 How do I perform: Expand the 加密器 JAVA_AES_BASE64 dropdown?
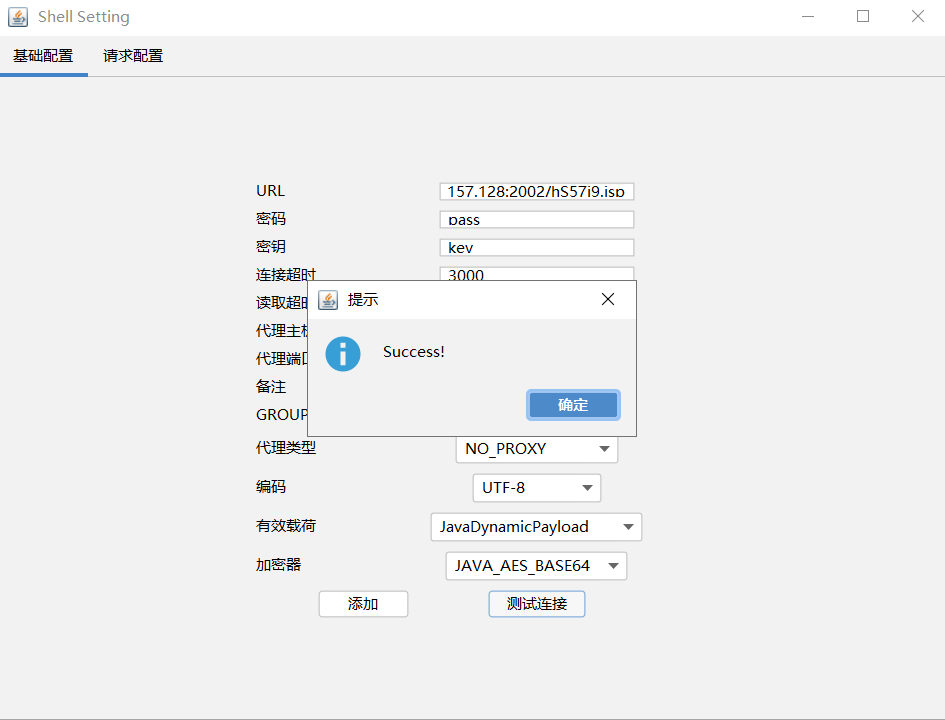coord(536,566)
